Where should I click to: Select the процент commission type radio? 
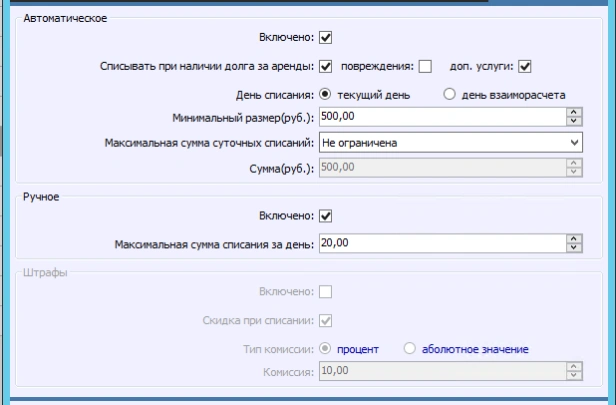(325, 348)
